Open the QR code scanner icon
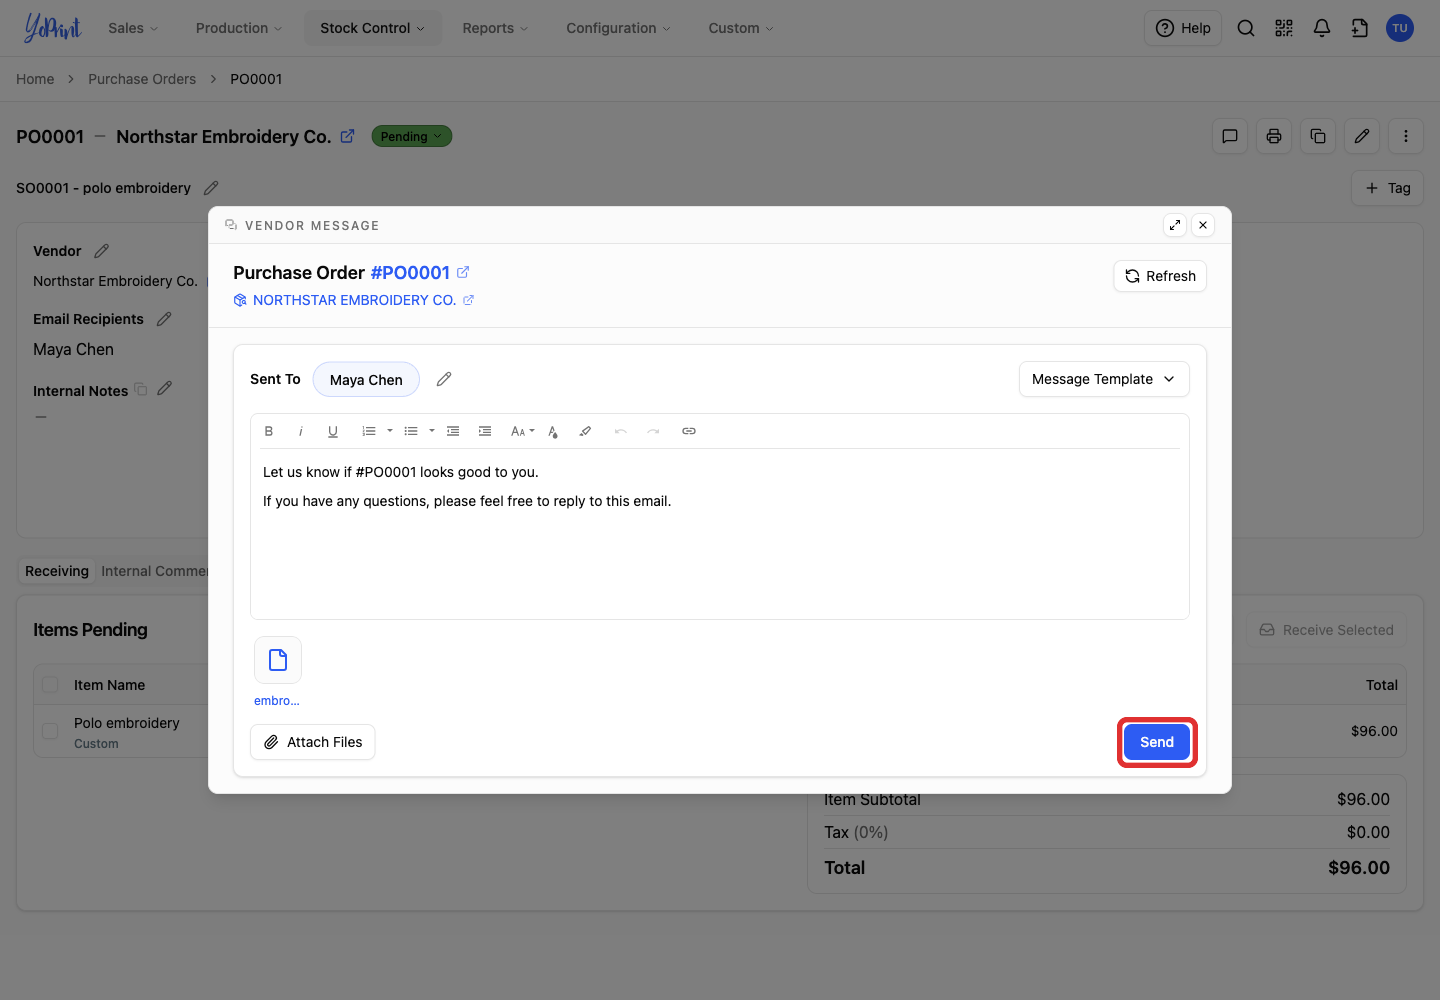This screenshot has height=1000, width=1440. click(1284, 28)
